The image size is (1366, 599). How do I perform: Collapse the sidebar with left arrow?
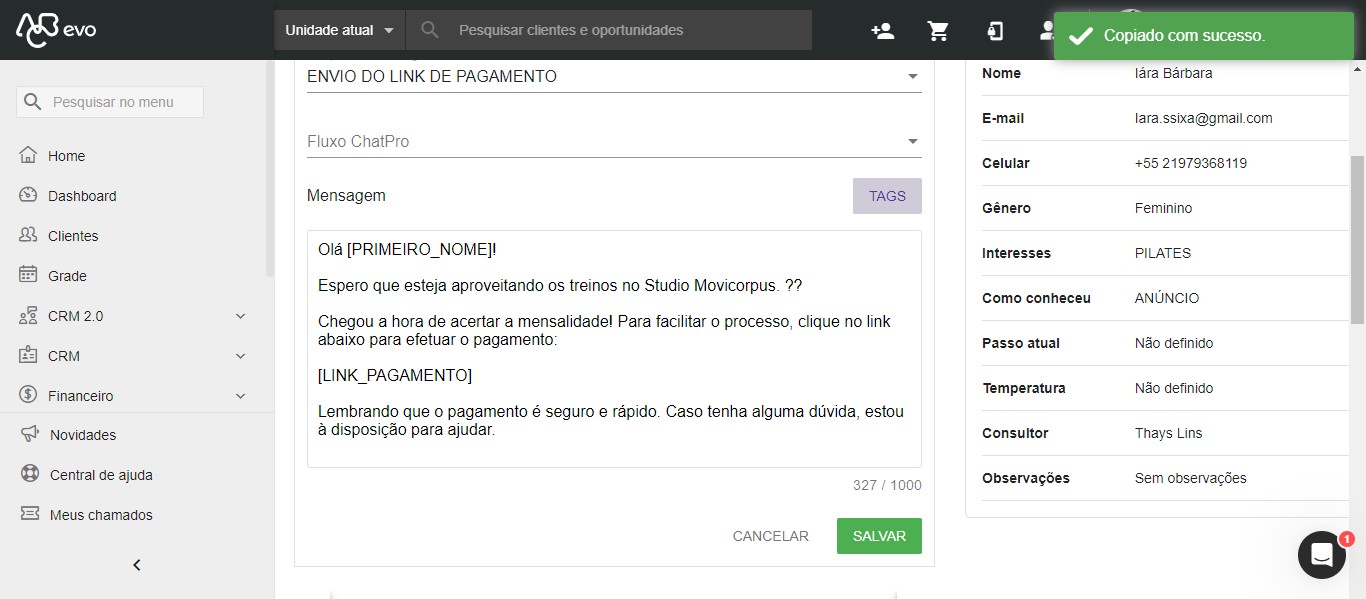tap(137, 565)
